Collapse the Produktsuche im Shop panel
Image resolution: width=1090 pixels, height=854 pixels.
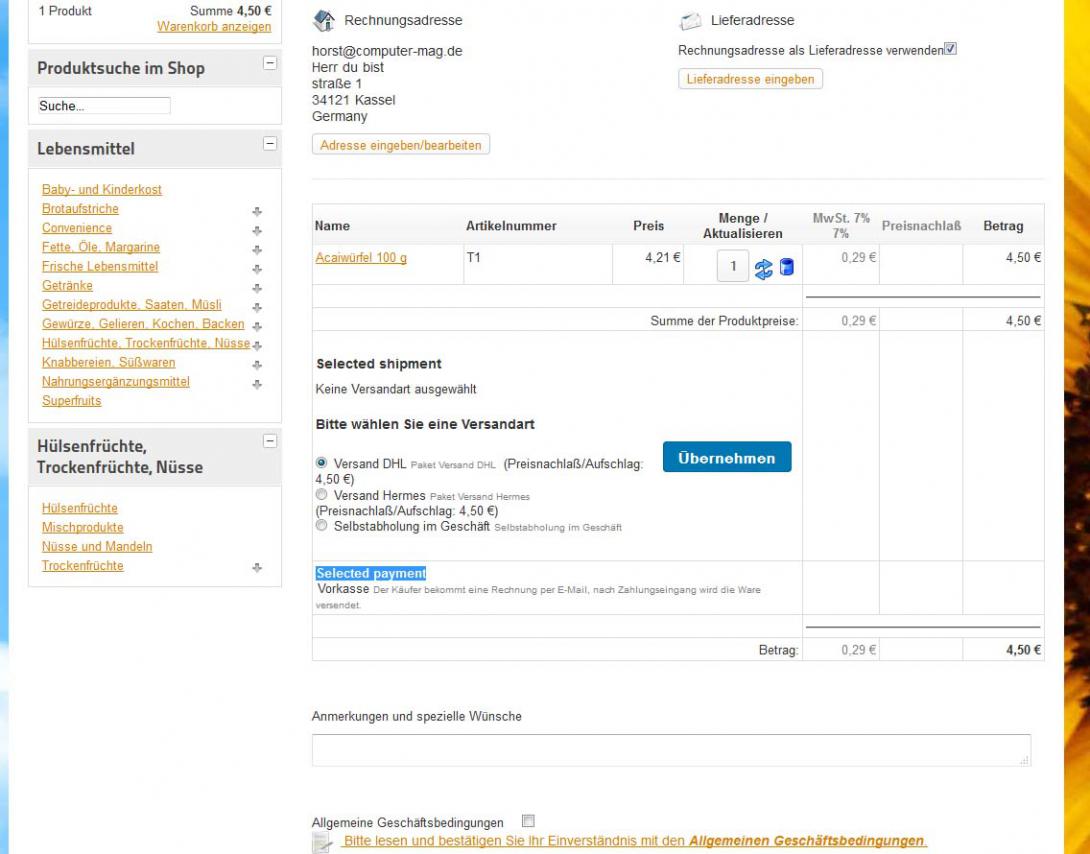[269, 63]
